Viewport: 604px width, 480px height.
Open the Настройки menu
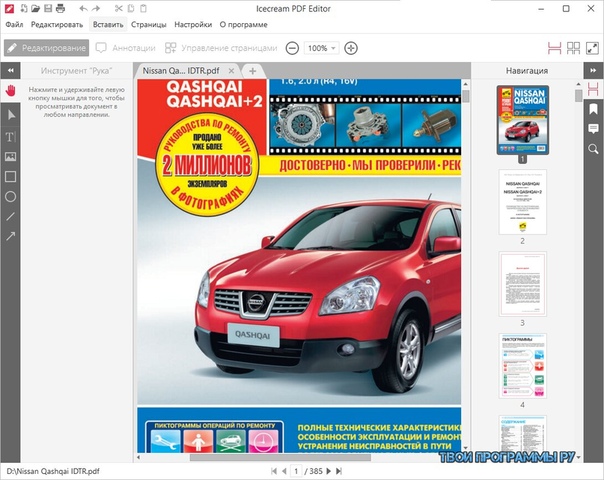(x=193, y=25)
